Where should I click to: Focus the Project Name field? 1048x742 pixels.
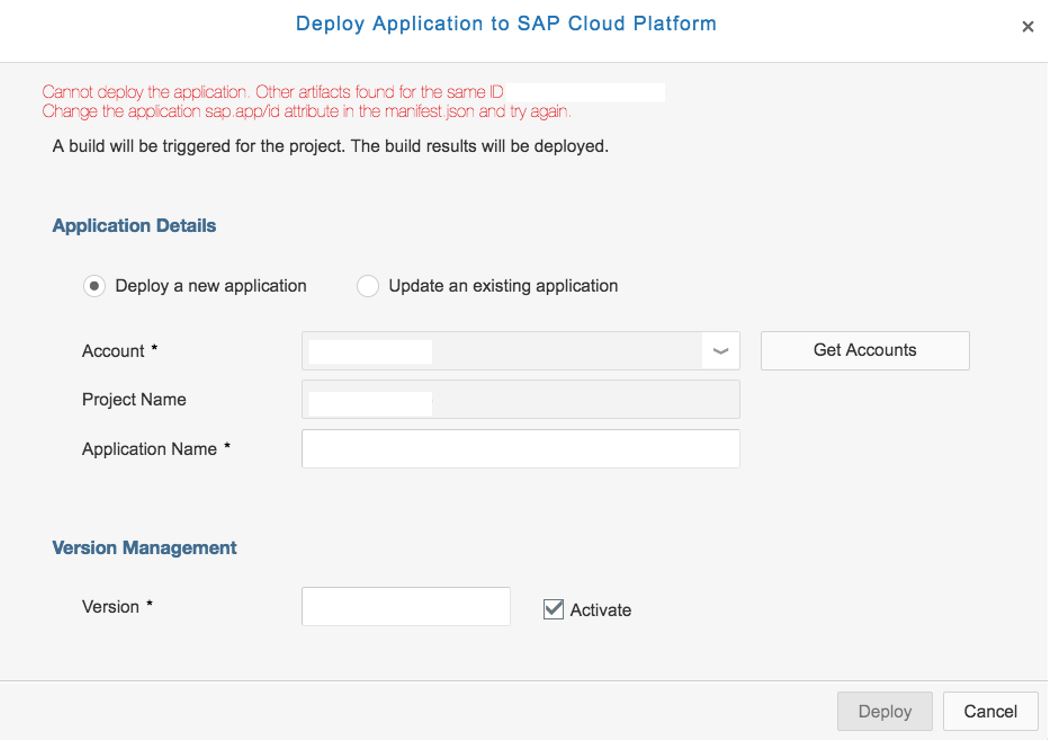521,400
